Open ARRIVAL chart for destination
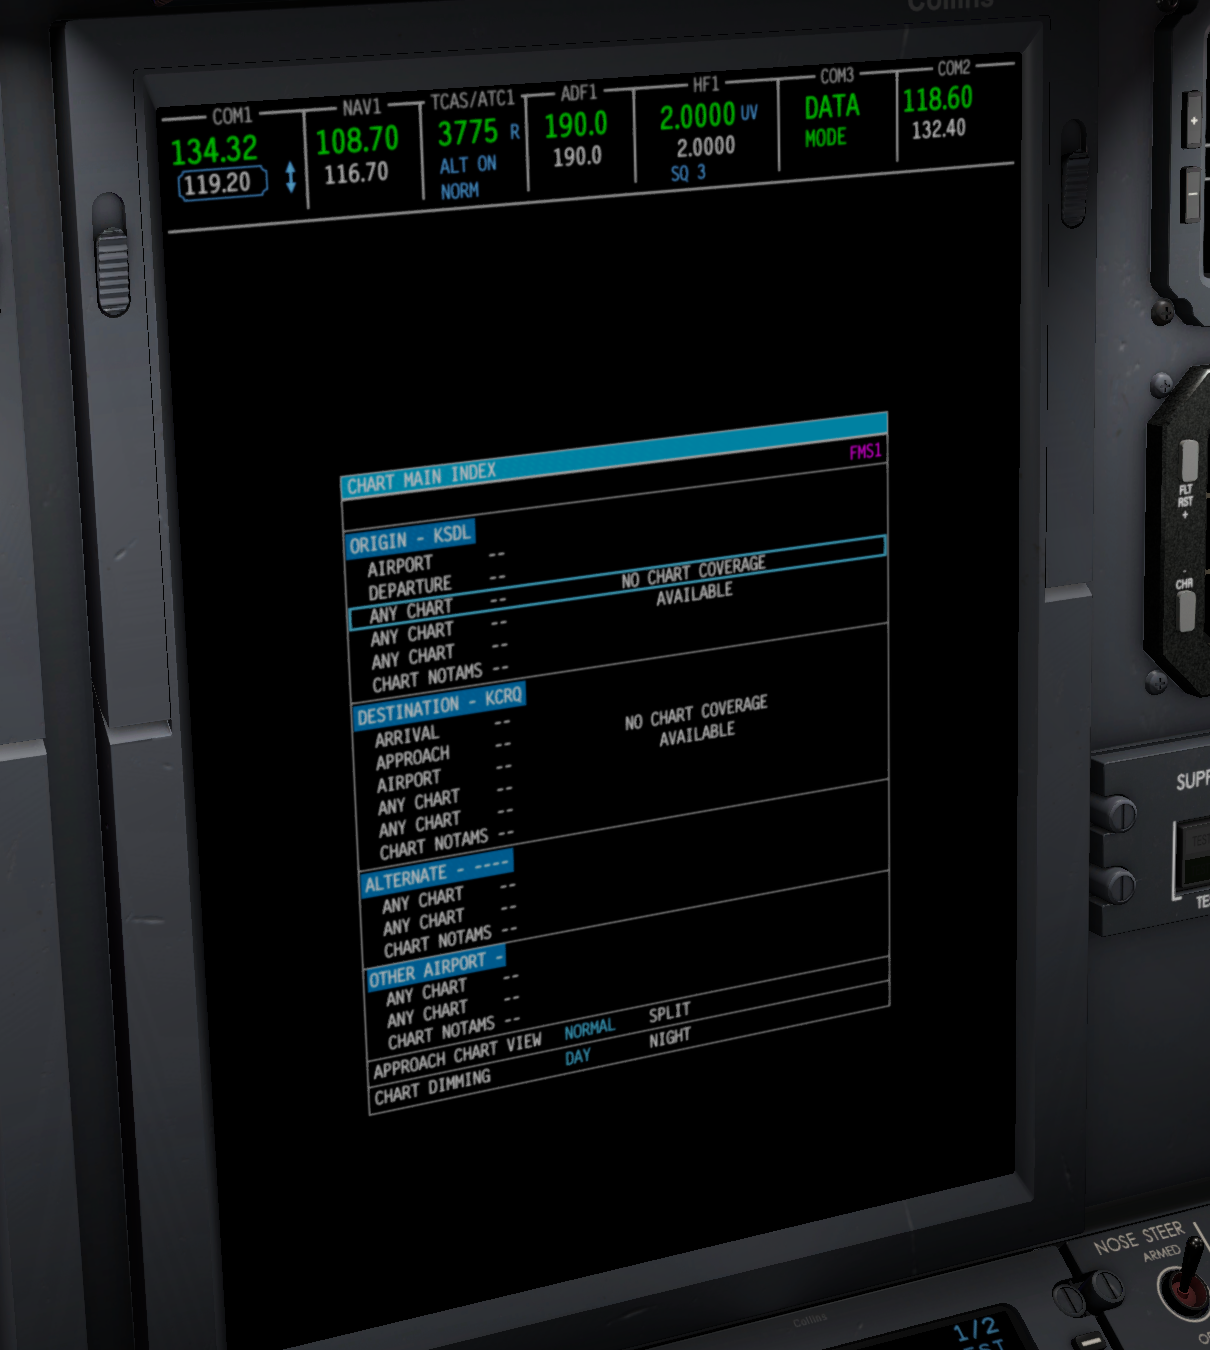The image size is (1210, 1350). pos(407,737)
